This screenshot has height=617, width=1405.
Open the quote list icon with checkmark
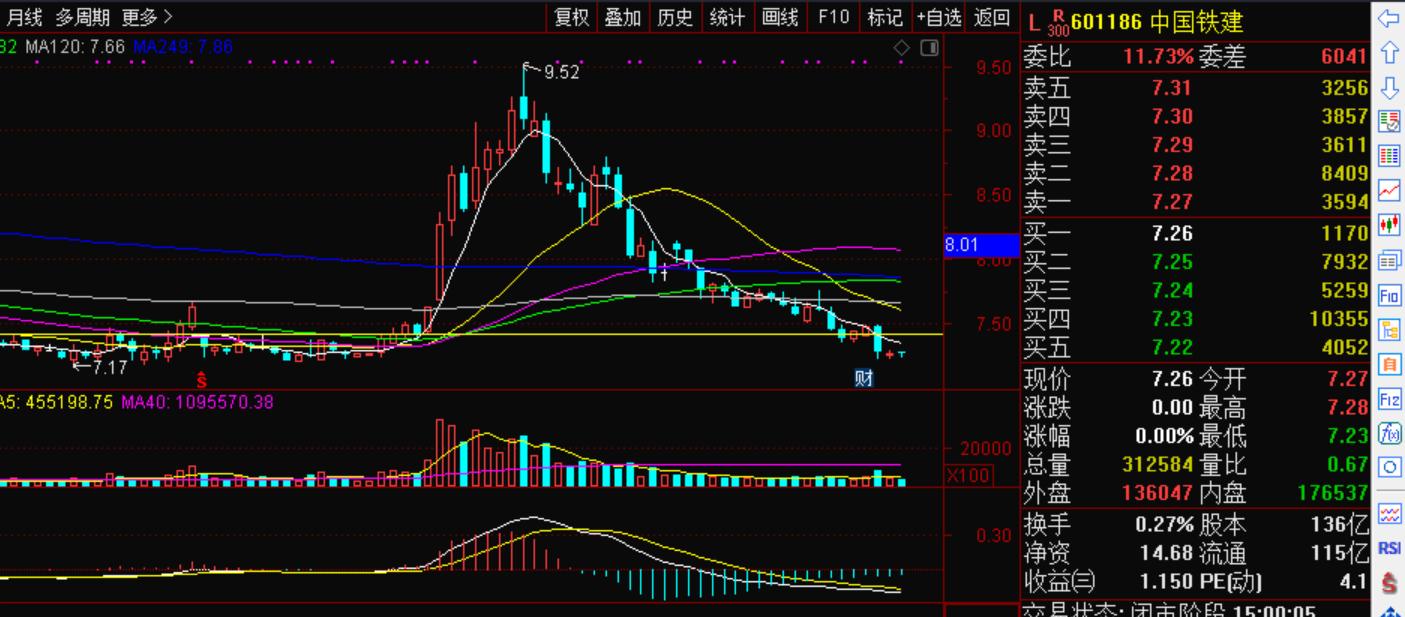1389,122
